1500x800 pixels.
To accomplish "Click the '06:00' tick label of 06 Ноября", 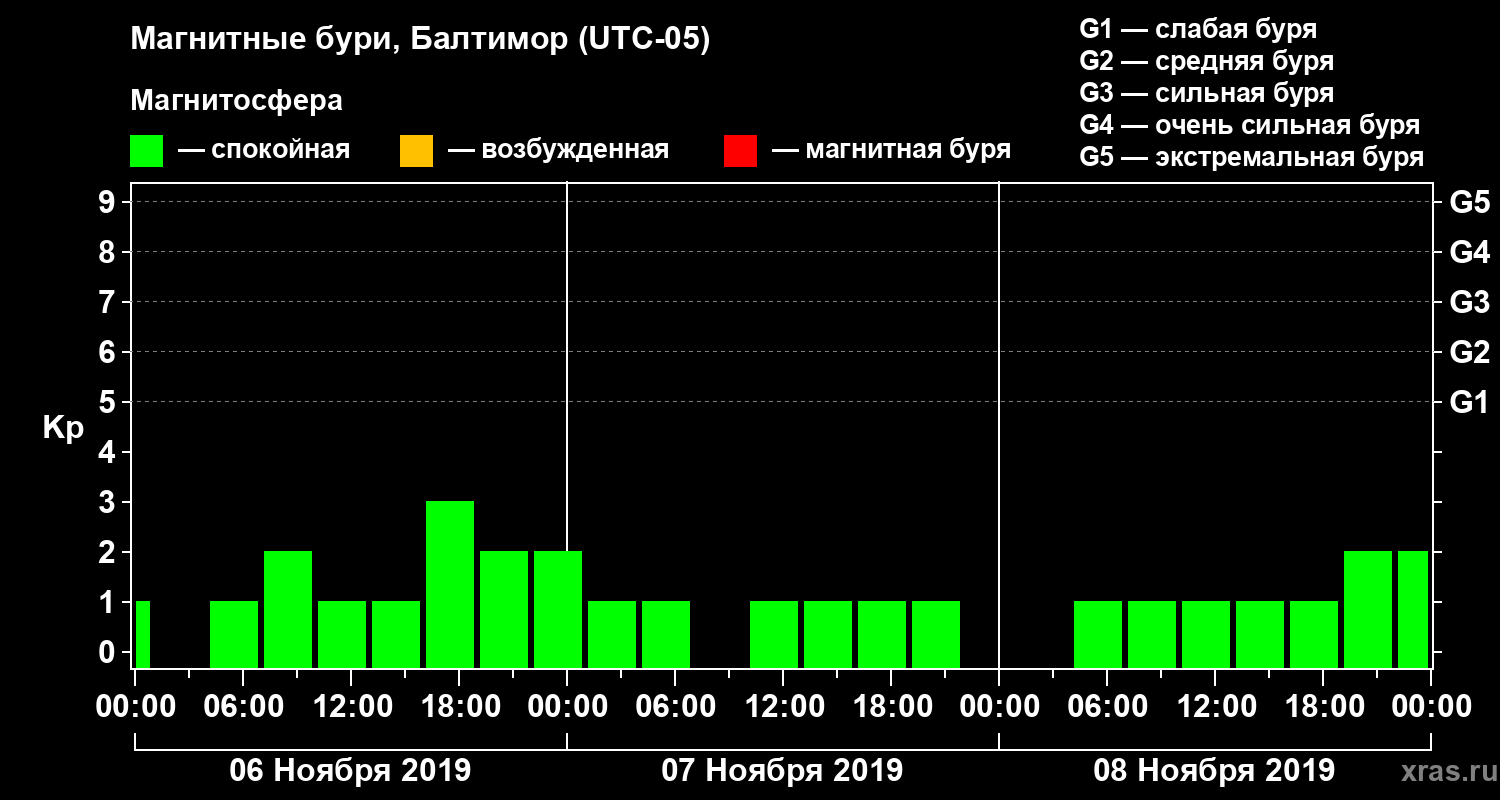I will [x=242, y=707].
